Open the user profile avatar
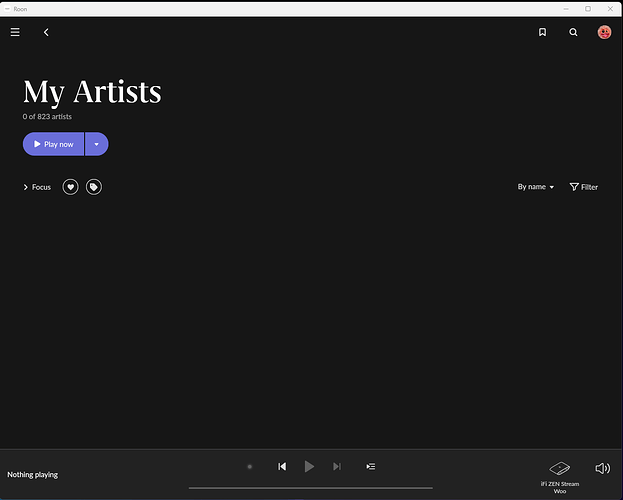 (x=604, y=32)
